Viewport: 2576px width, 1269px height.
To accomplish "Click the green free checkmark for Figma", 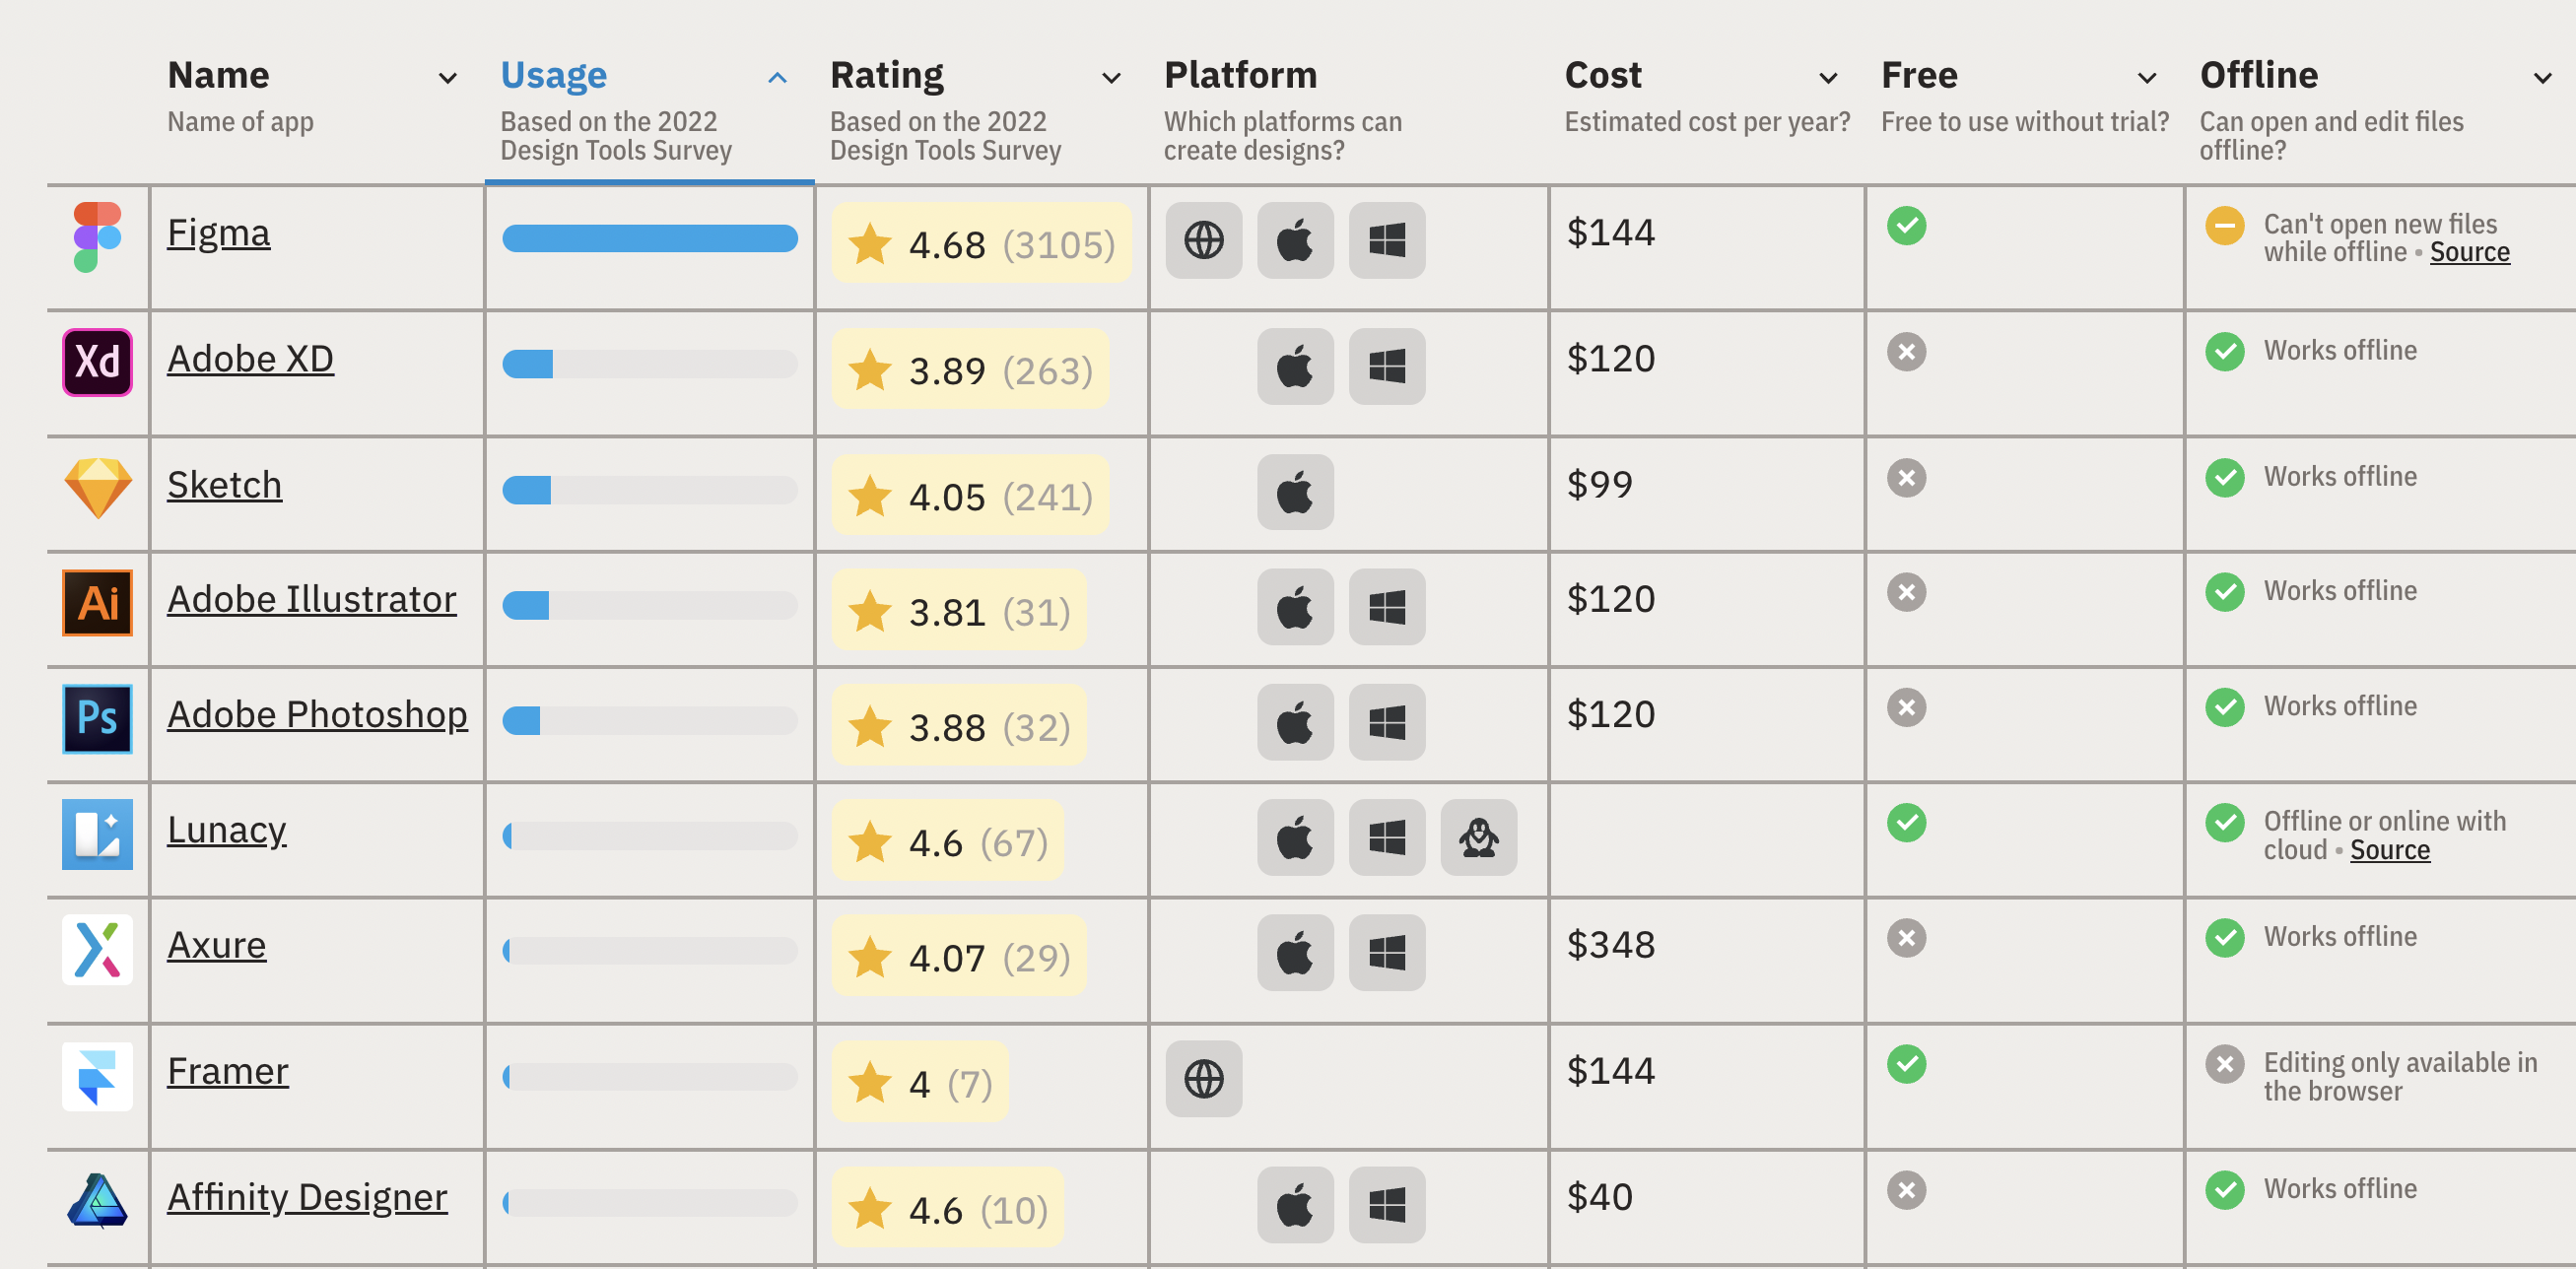I will (1906, 225).
